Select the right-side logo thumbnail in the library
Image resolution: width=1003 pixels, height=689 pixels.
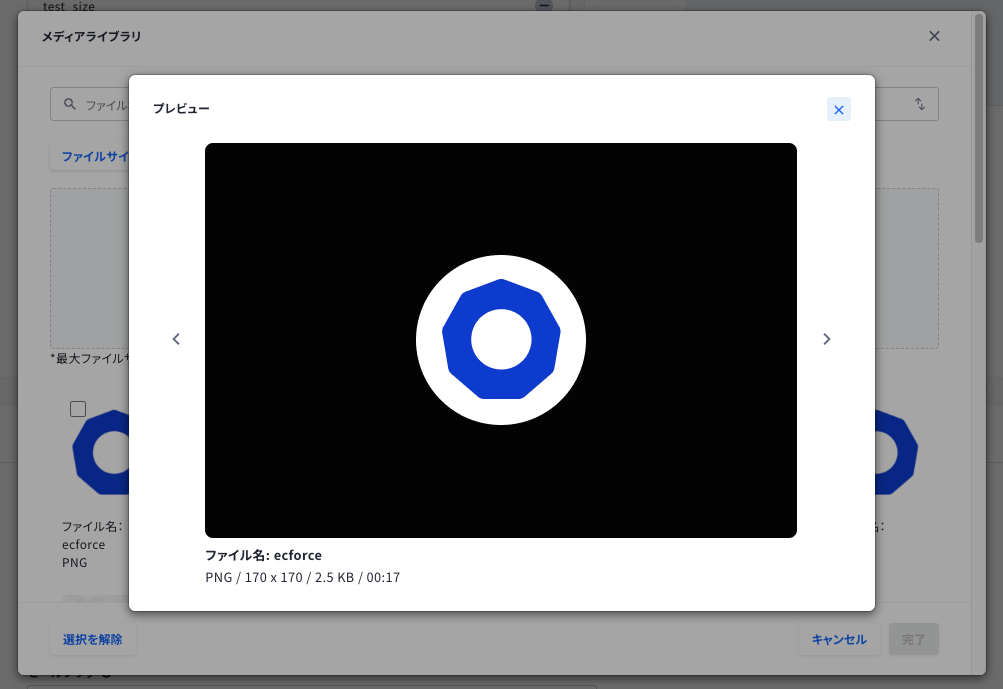897,452
